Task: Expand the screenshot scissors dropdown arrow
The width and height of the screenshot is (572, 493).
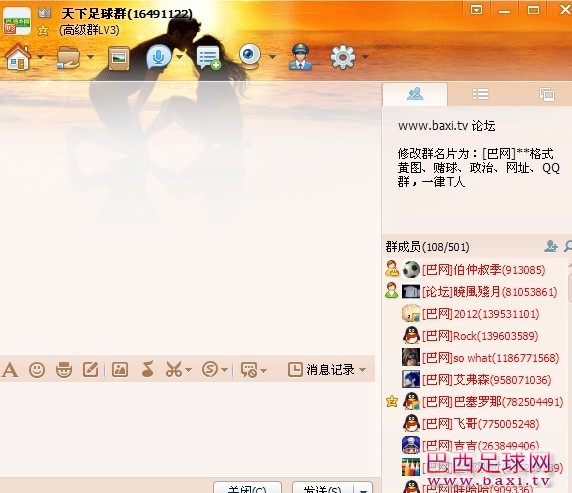Action: (188, 370)
